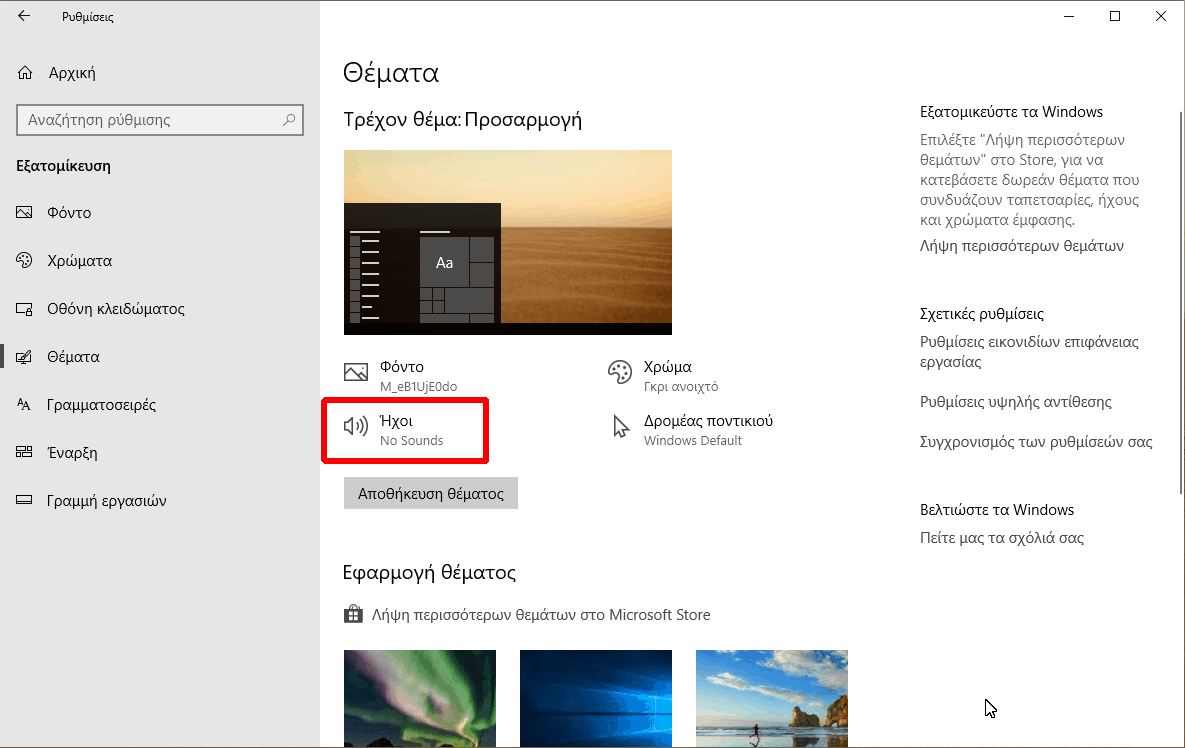1185x748 pixels.
Task: Apply the aurora green theme thumbnail
Action: (x=420, y=699)
